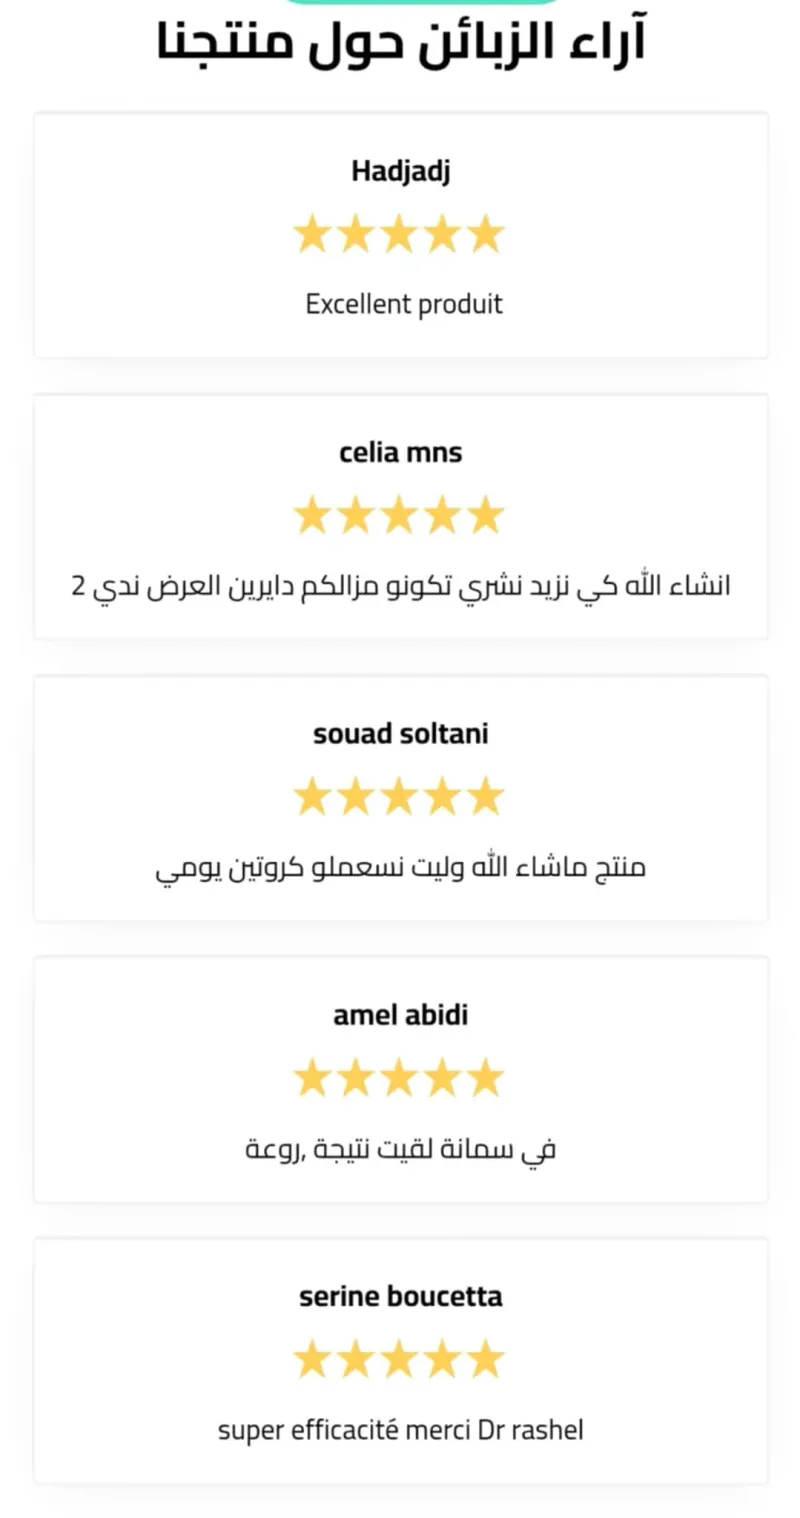Tap the fourth star under celia mns
Viewport: 800px width, 1518px height.
point(442,516)
